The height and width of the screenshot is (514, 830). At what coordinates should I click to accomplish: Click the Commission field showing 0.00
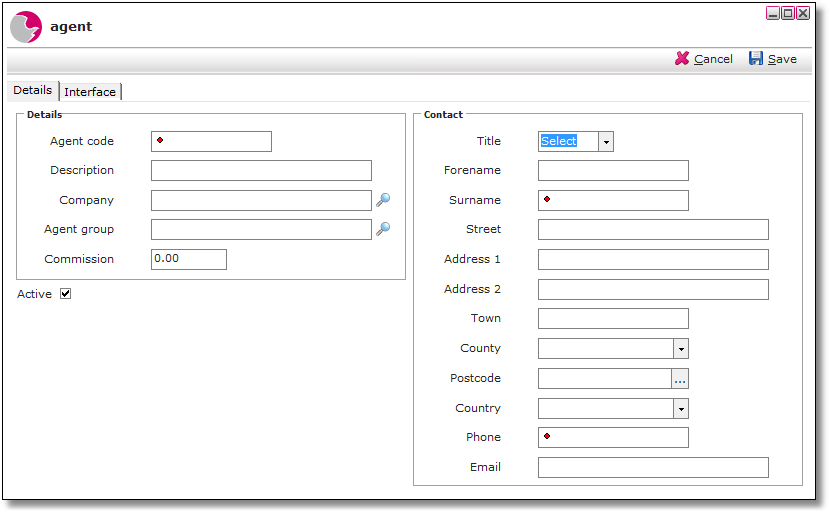click(189, 259)
